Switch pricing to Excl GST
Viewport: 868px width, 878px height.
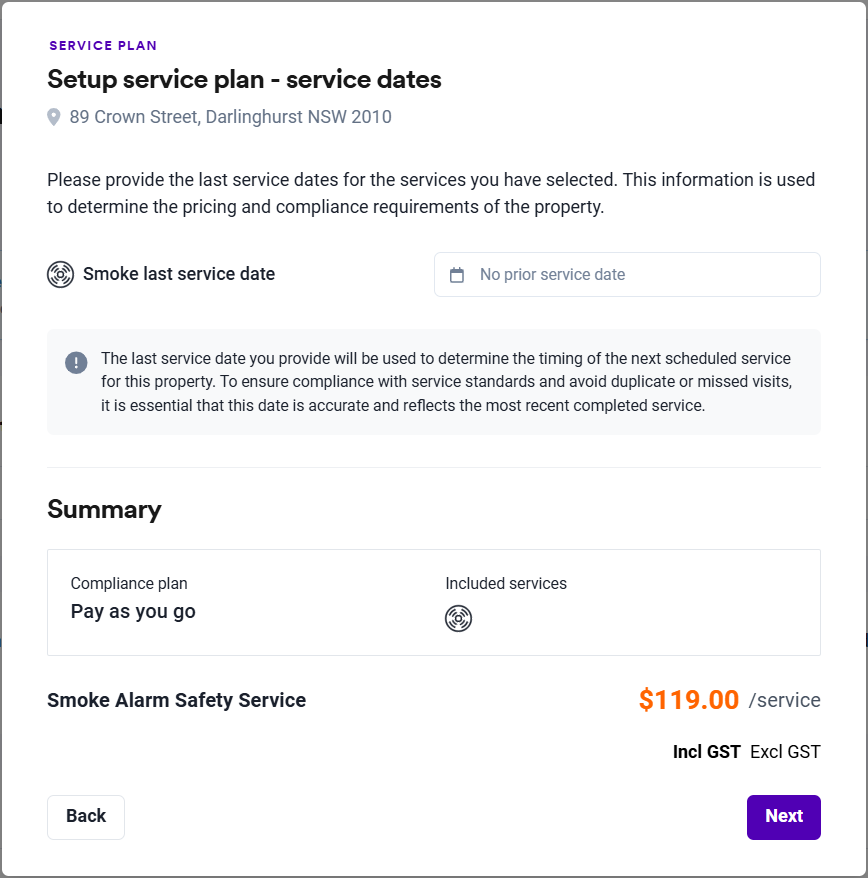pyautogui.click(x=785, y=752)
